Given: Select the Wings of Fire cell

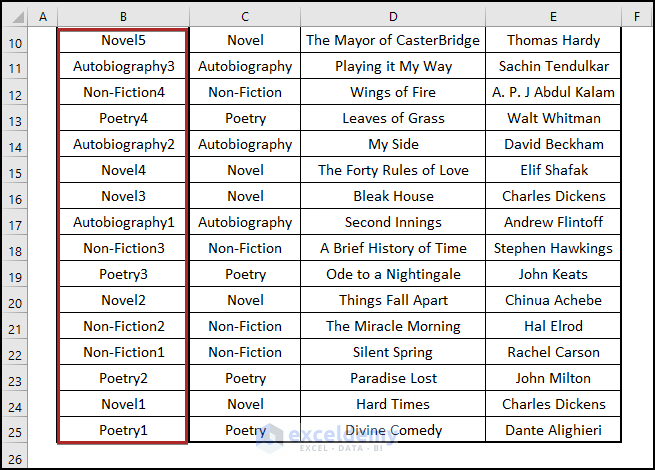Looking at the screenshot, I should click(393, 93).
